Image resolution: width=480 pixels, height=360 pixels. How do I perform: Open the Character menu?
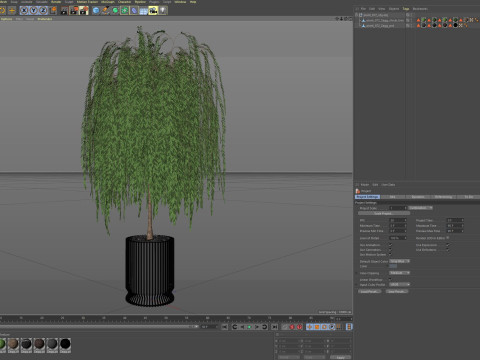tap(124, 2)
